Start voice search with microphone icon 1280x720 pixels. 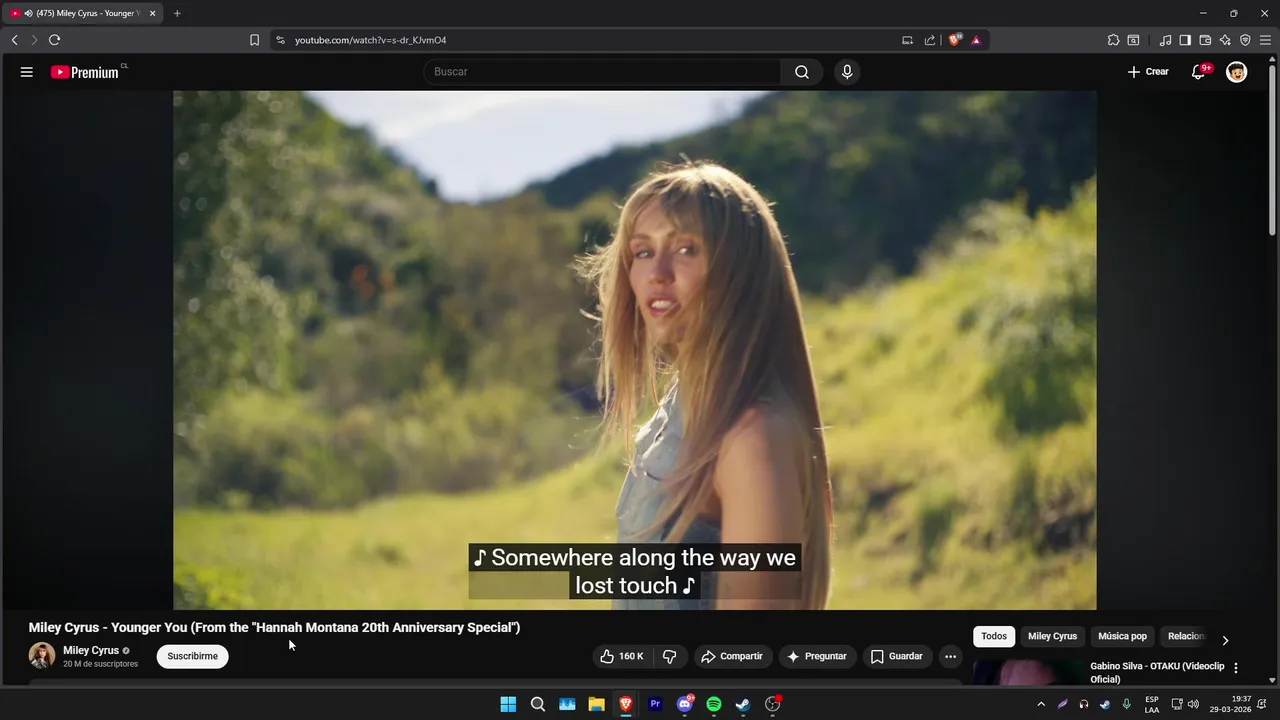[847, 72]
